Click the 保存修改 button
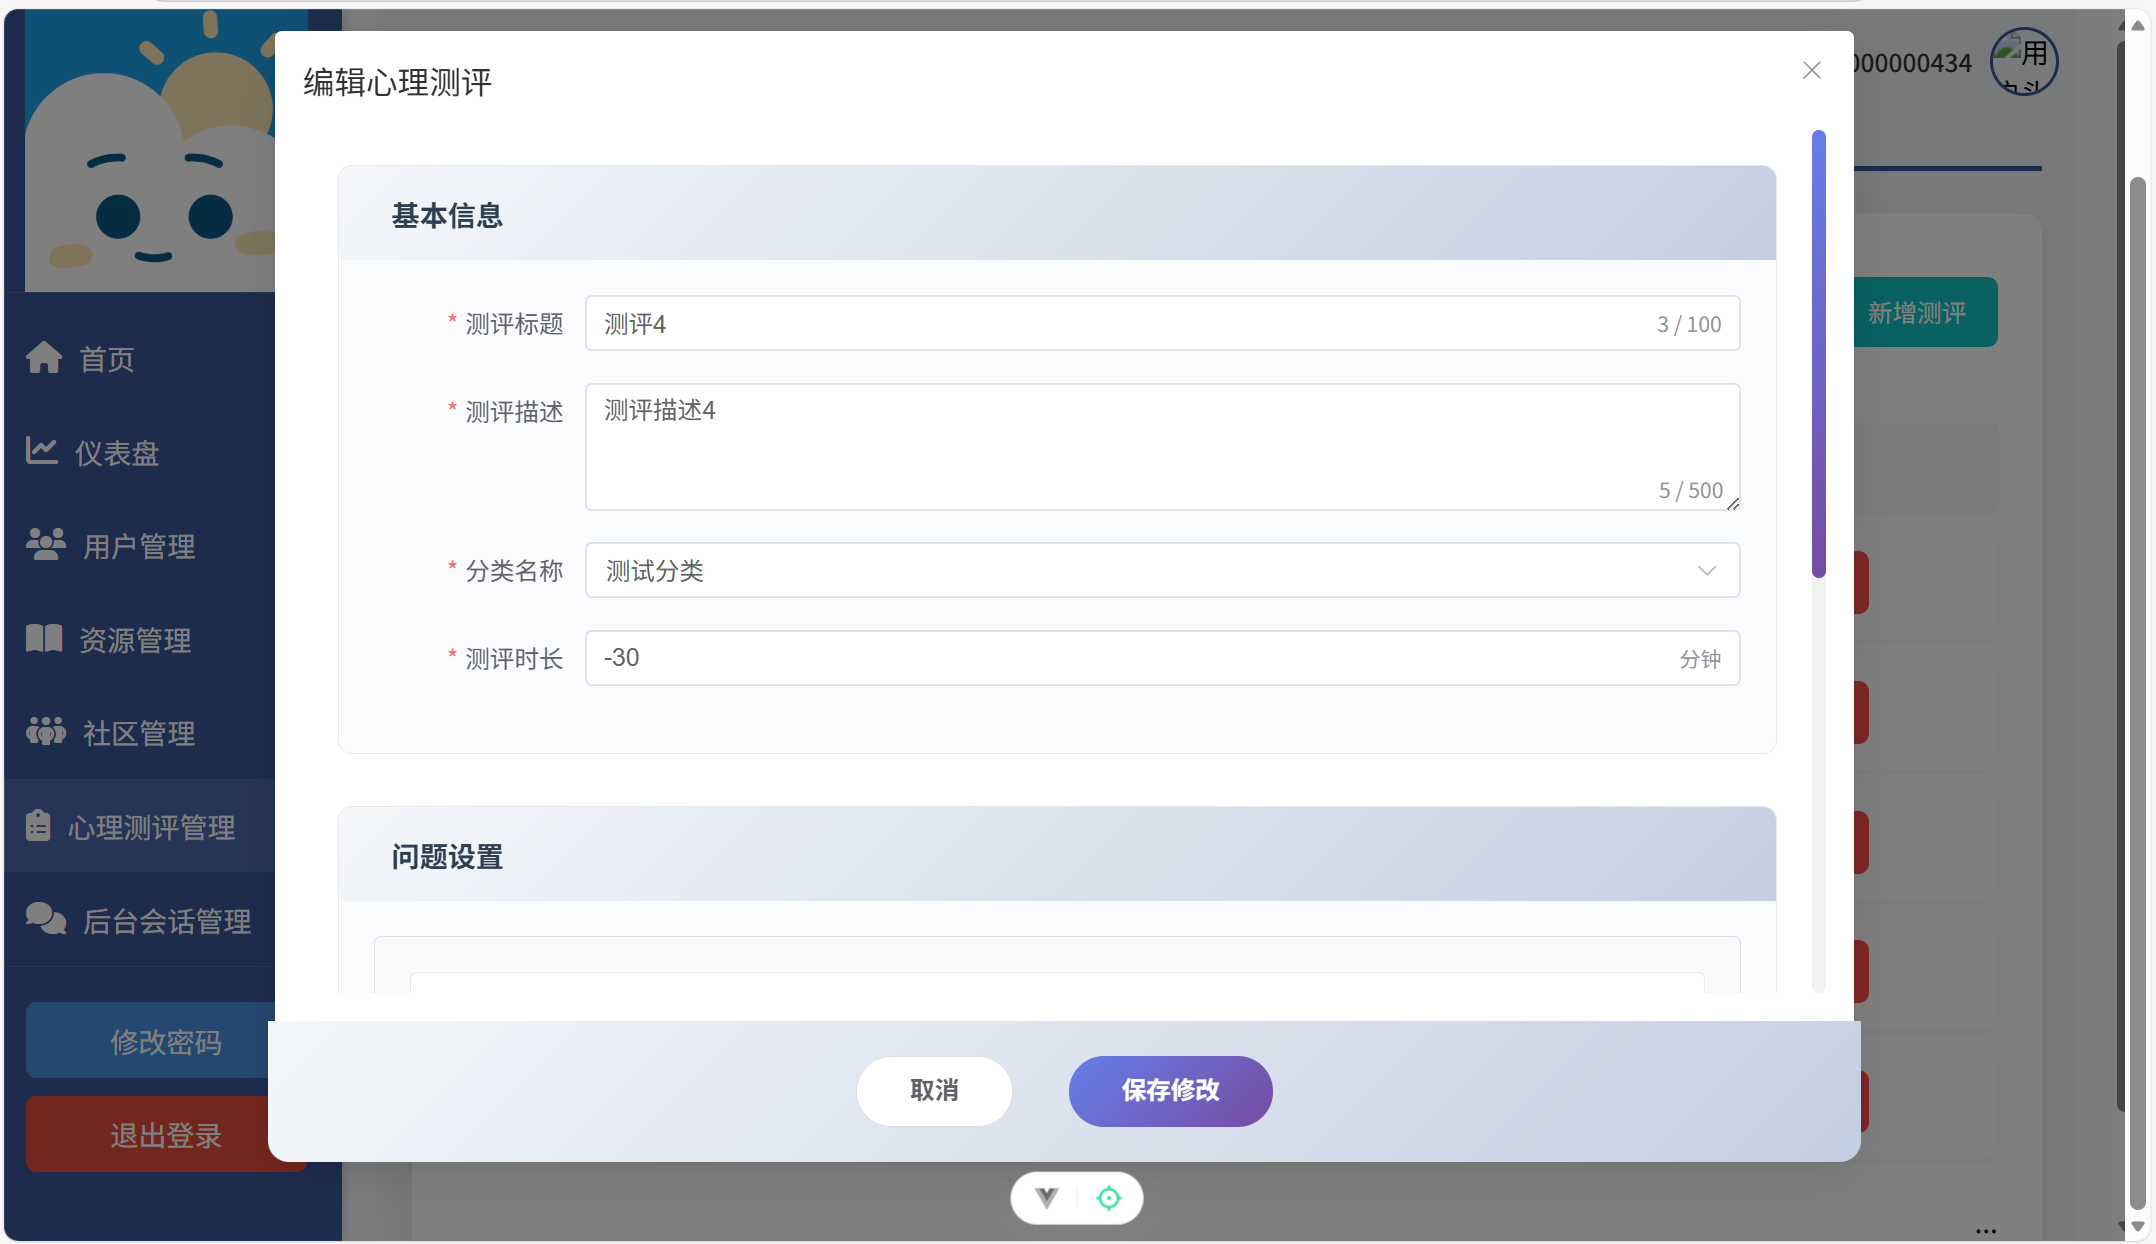 1170,1090
